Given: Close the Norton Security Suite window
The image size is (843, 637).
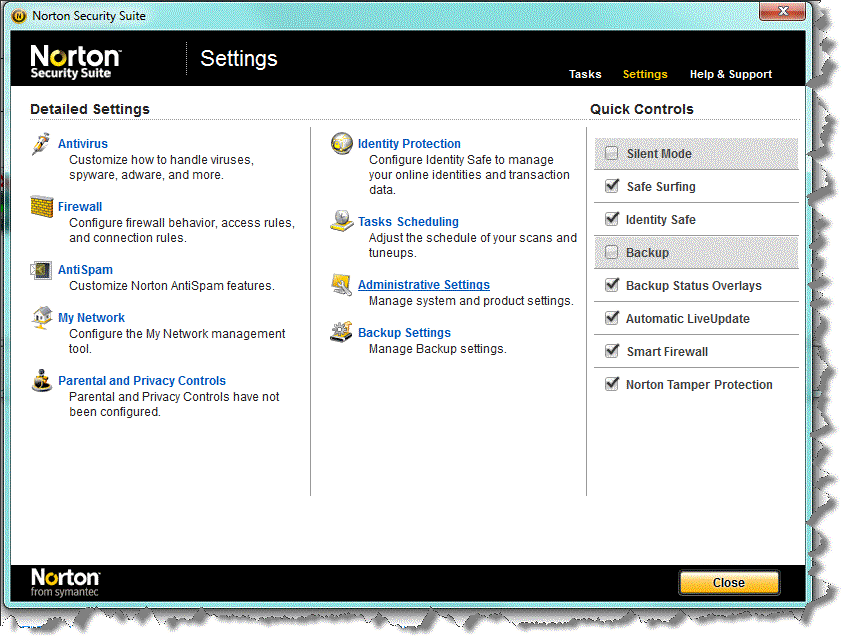Looking at the screenshot, I should click(783, 11).
